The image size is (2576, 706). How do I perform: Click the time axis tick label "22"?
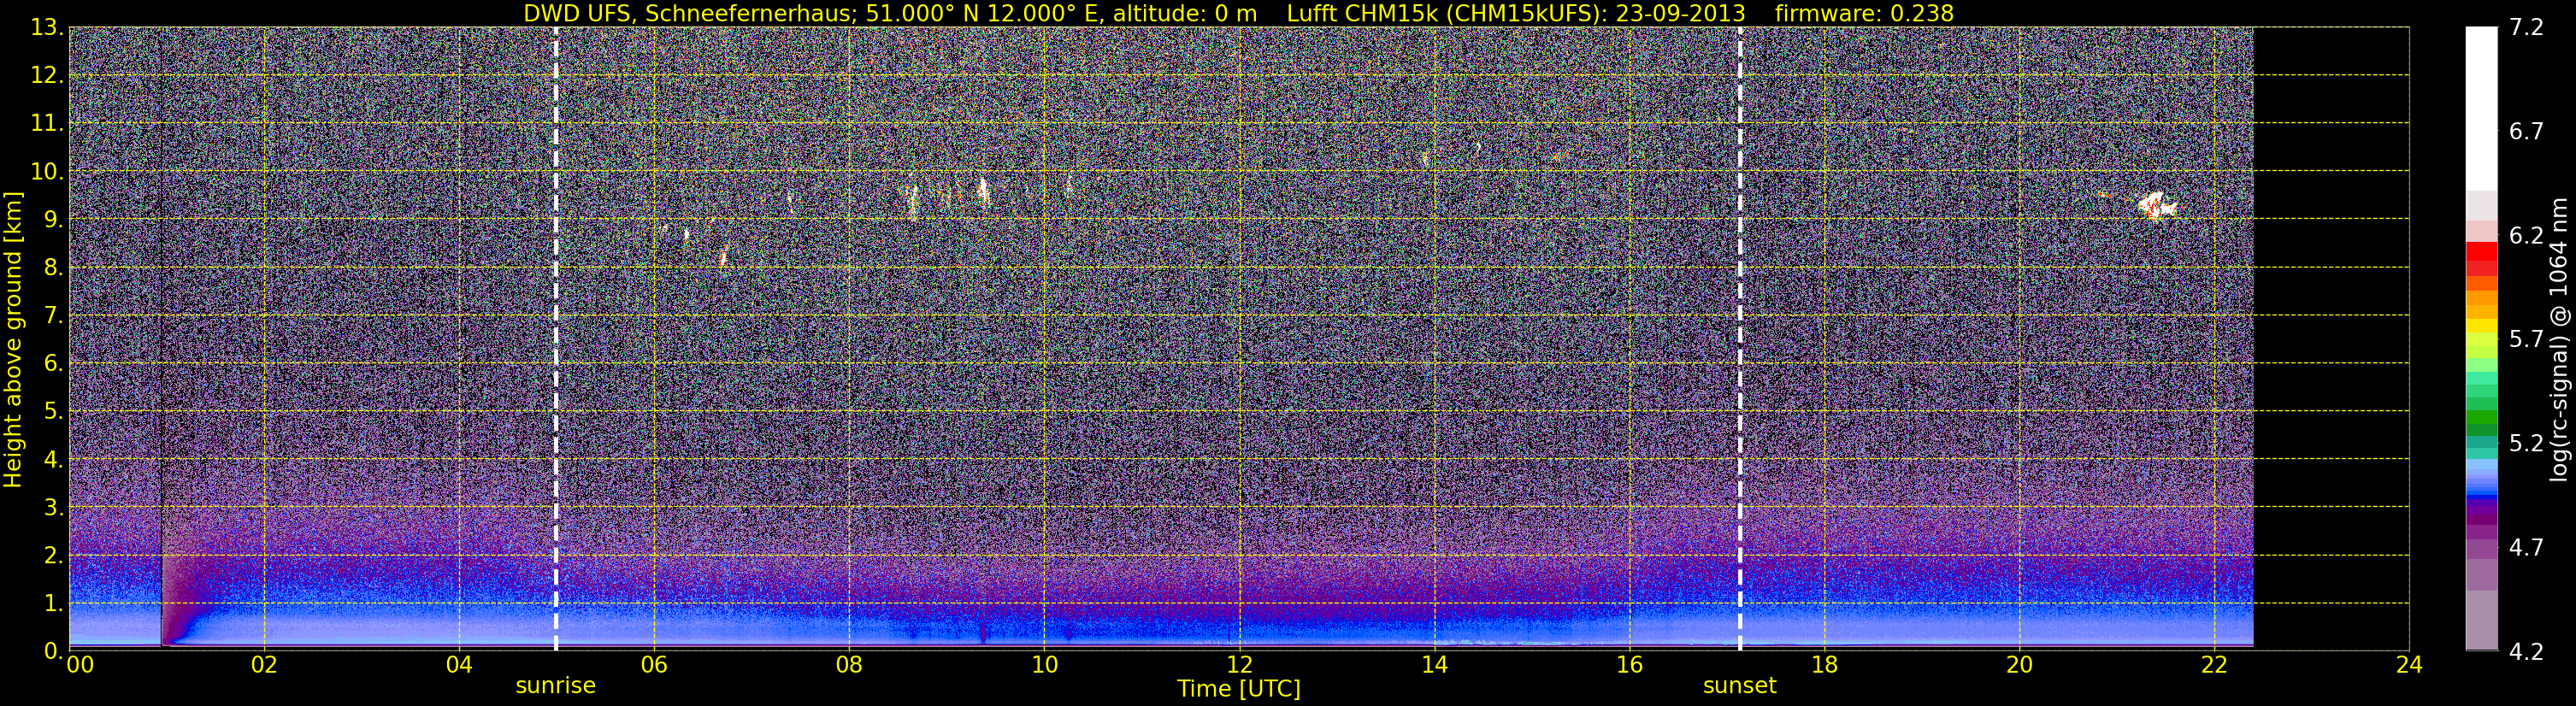click(2214, 665)
